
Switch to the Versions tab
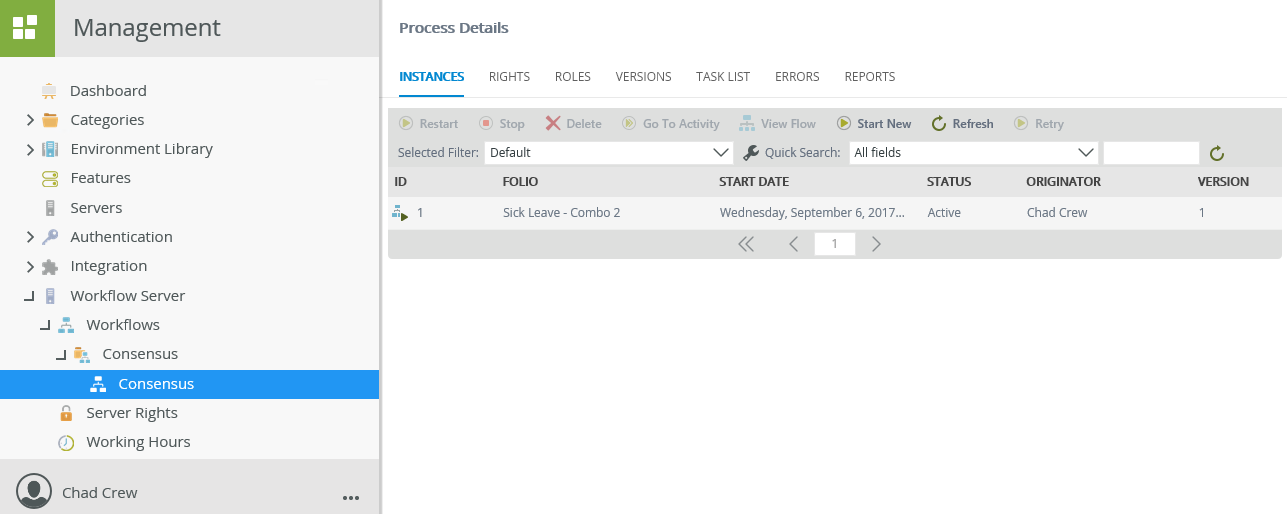tap(643, 77)
